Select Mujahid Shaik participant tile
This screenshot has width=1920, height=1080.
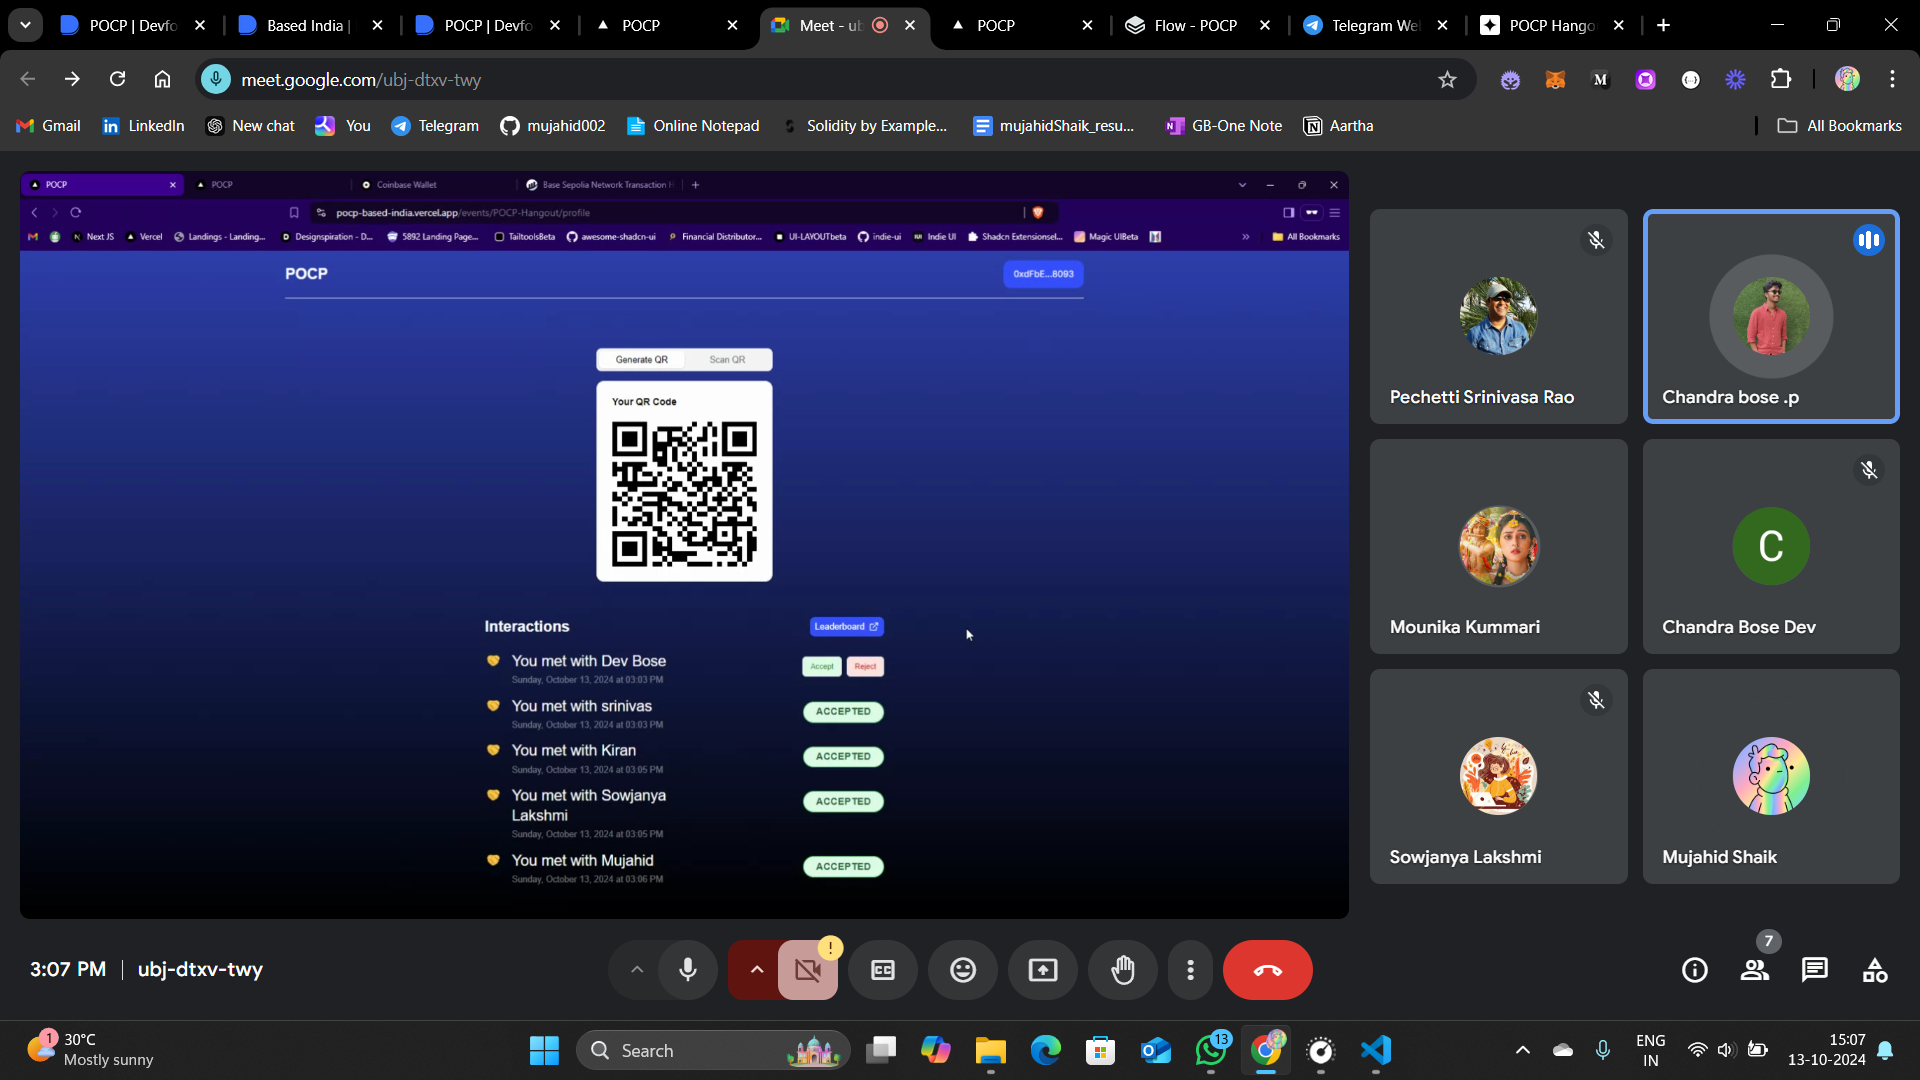click(x=1771, y=776)
